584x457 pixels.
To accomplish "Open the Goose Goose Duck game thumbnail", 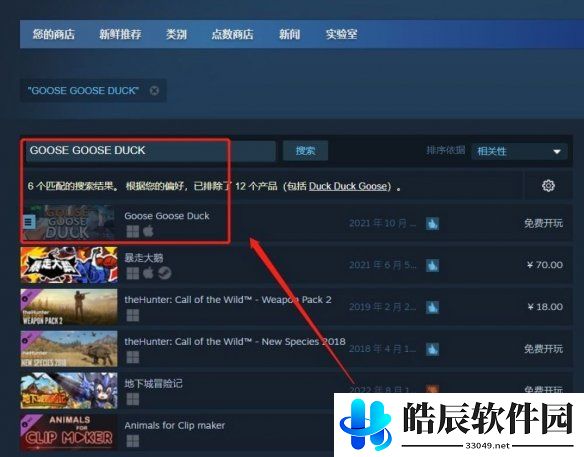I will click(68, 223).
